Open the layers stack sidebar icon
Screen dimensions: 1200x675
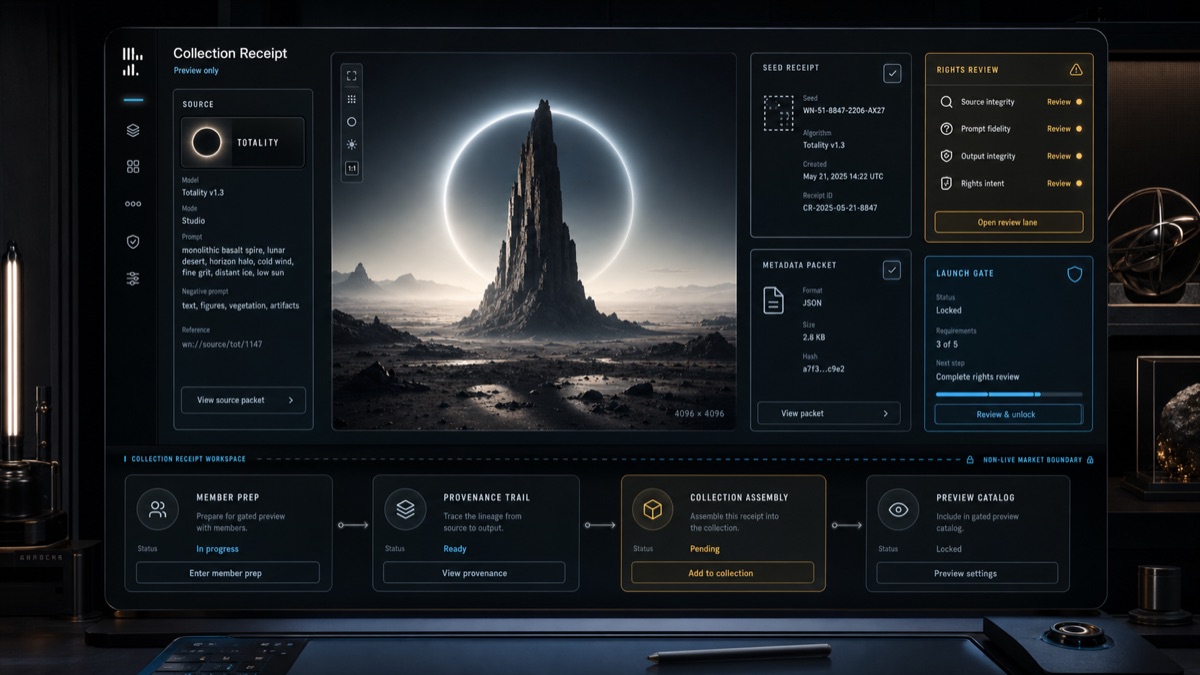133,130
